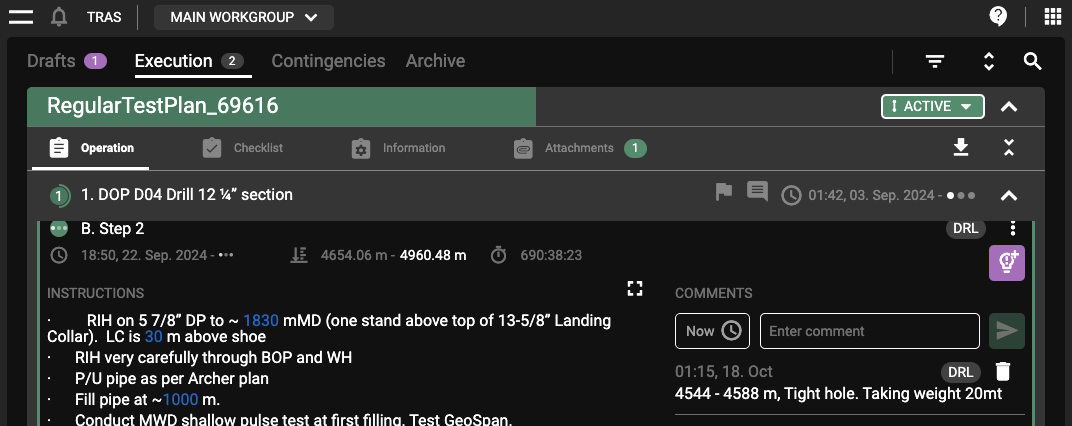Toggle the Now time button
The image size is (1072, 426).
click(712, 331)
